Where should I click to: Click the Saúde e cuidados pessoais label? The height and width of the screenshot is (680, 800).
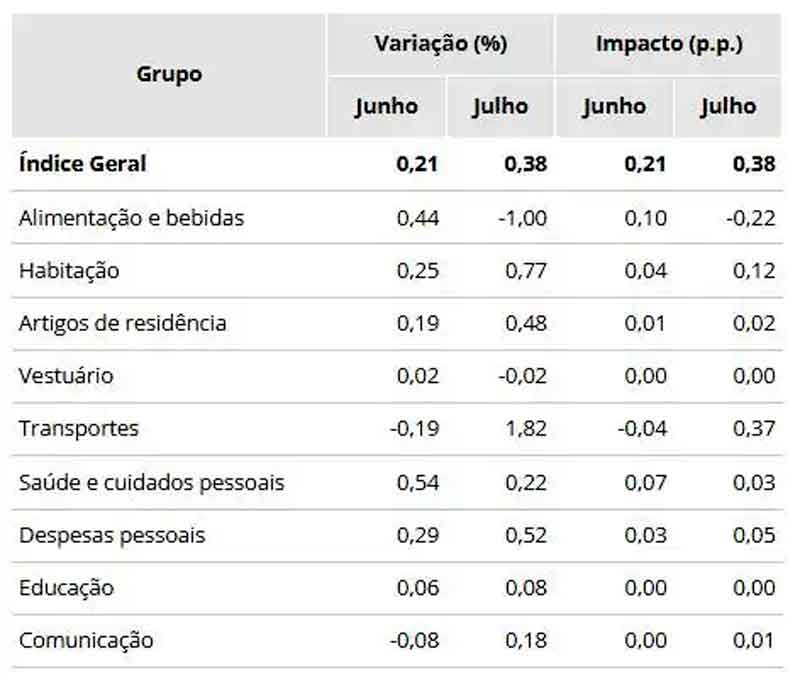click(151, 482)
